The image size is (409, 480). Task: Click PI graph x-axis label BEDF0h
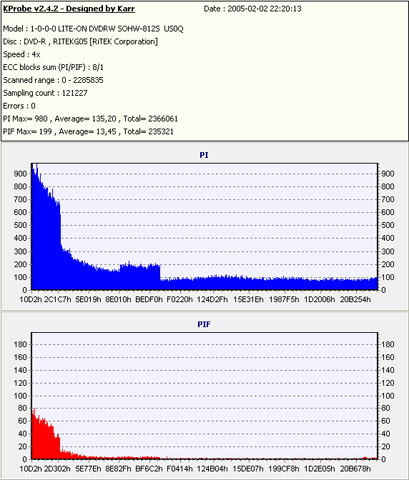[149, 299]
